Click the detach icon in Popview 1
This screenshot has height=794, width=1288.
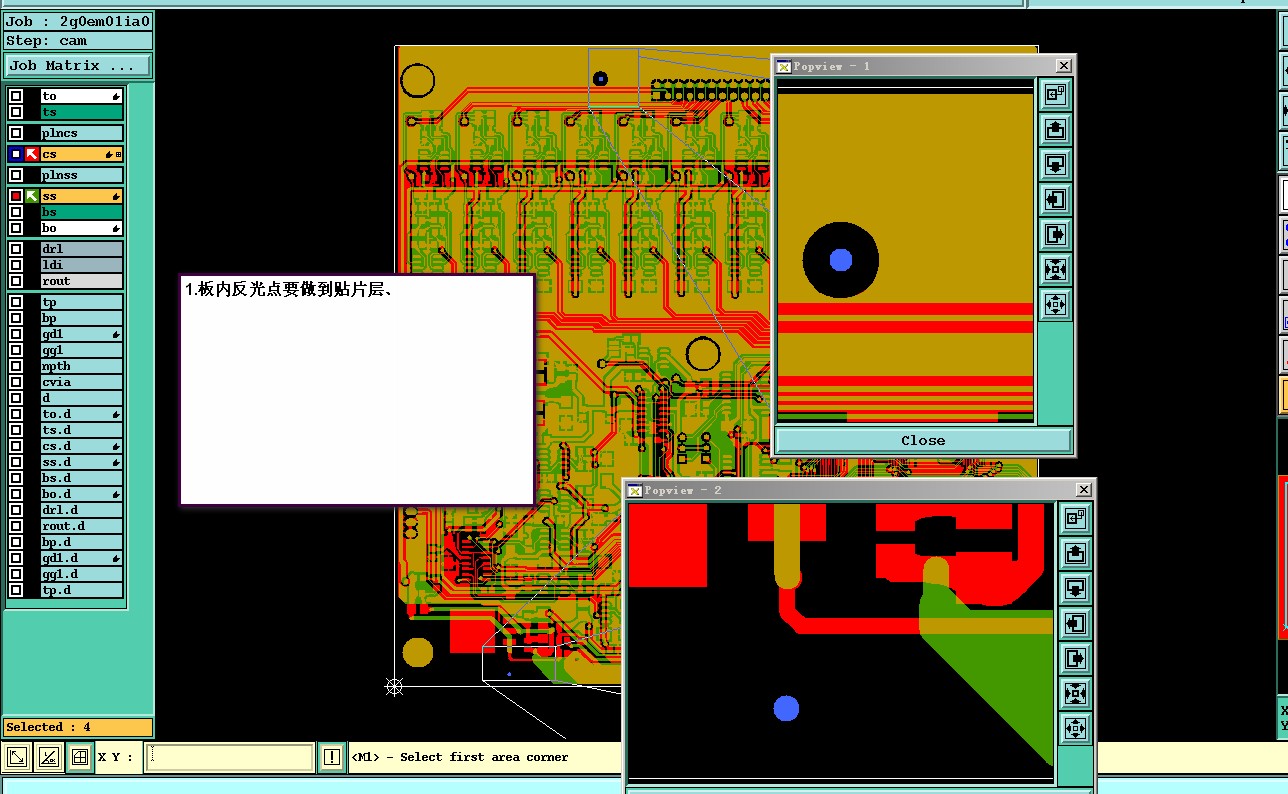point(1056,95)
